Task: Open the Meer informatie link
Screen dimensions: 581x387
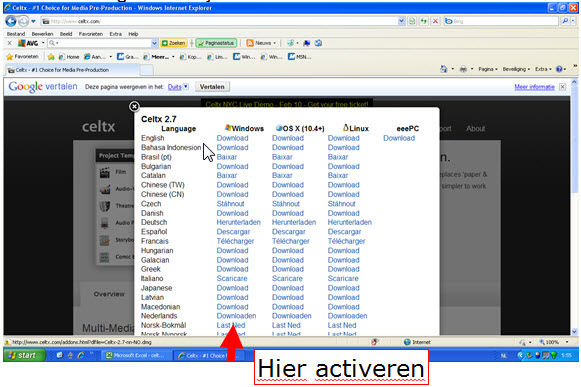Action: click(534, 87)
